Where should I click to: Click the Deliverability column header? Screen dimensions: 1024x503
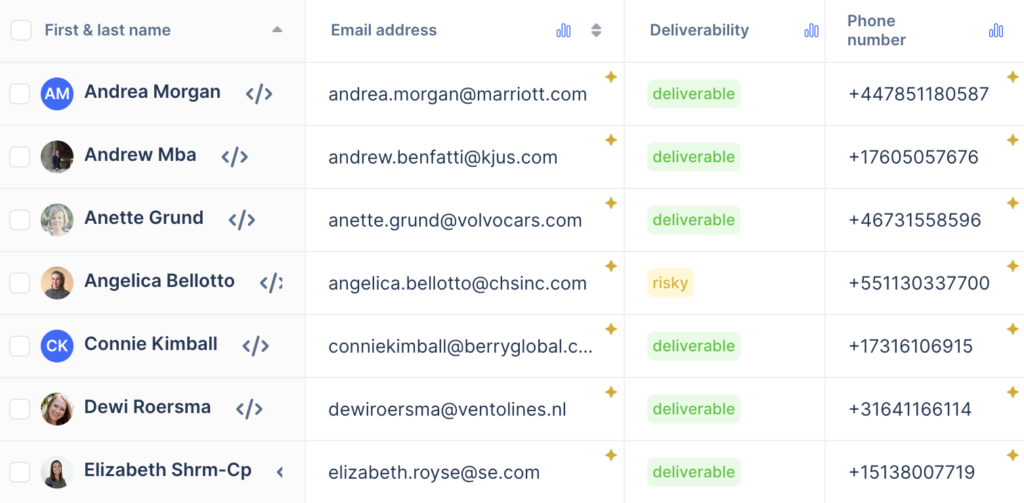(699, 30)
